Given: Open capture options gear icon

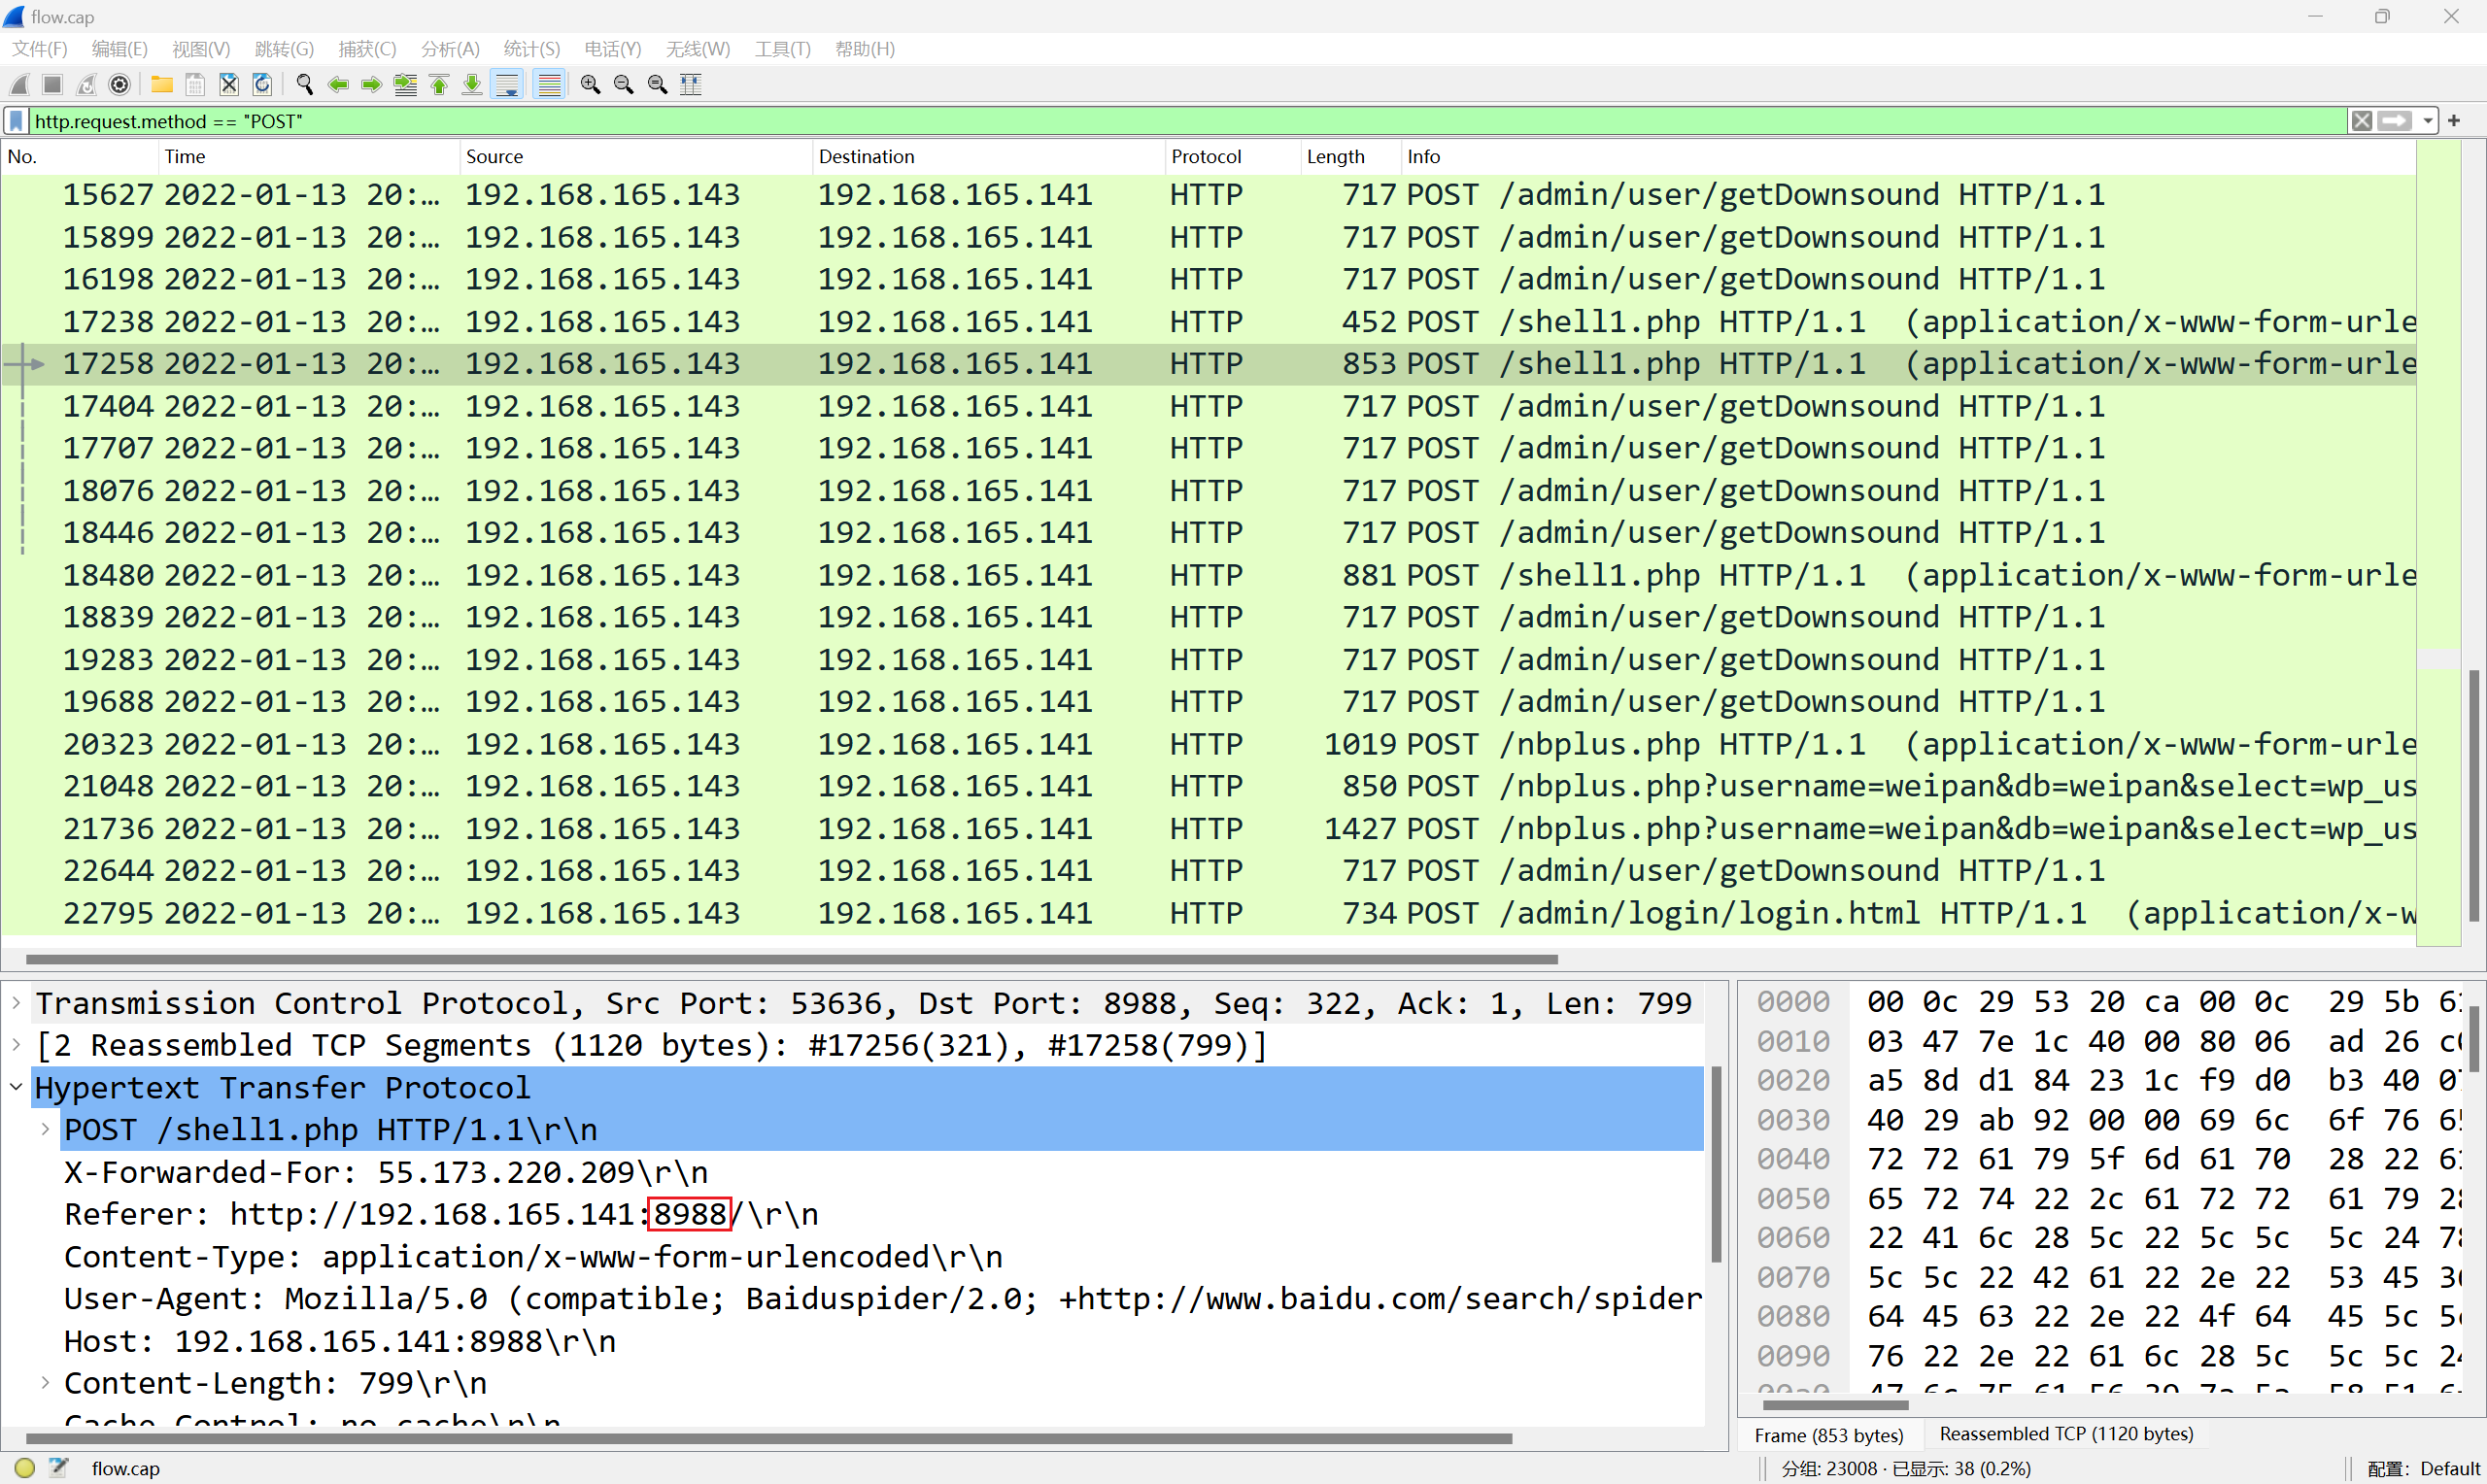Looking at the screenshot, I should click(120, 85).
